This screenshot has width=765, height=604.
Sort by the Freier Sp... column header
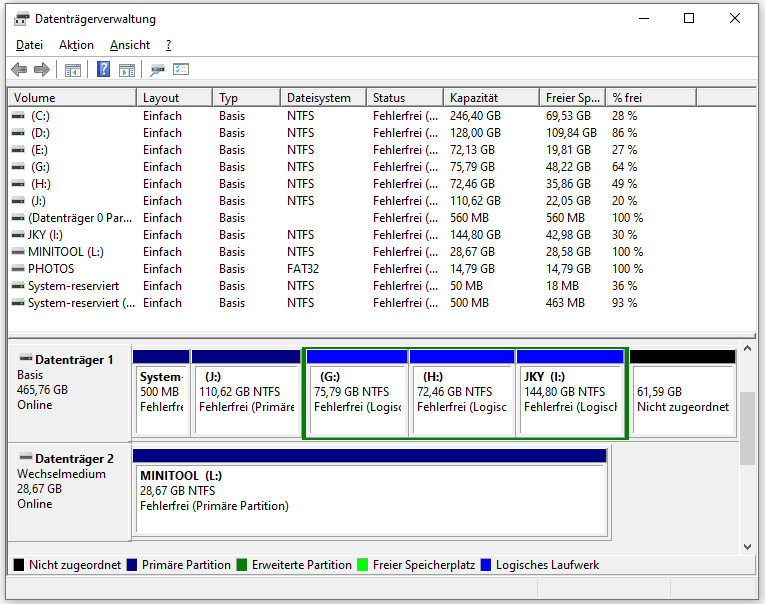pos(573,98)
